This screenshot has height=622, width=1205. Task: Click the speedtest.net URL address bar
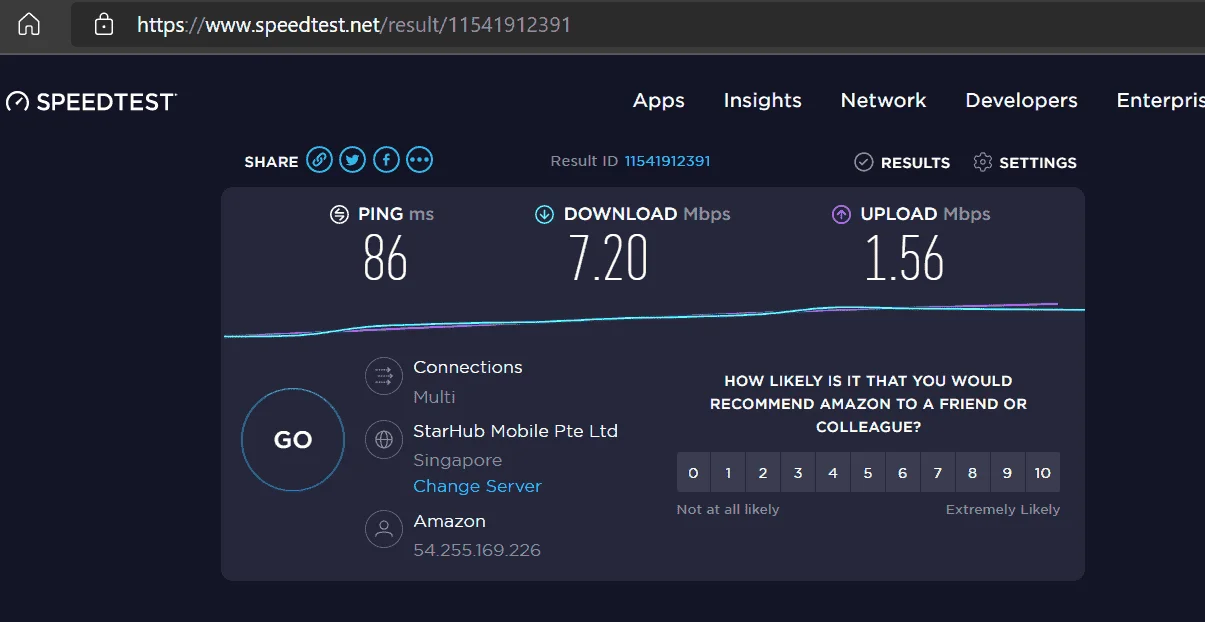(637, 24)
